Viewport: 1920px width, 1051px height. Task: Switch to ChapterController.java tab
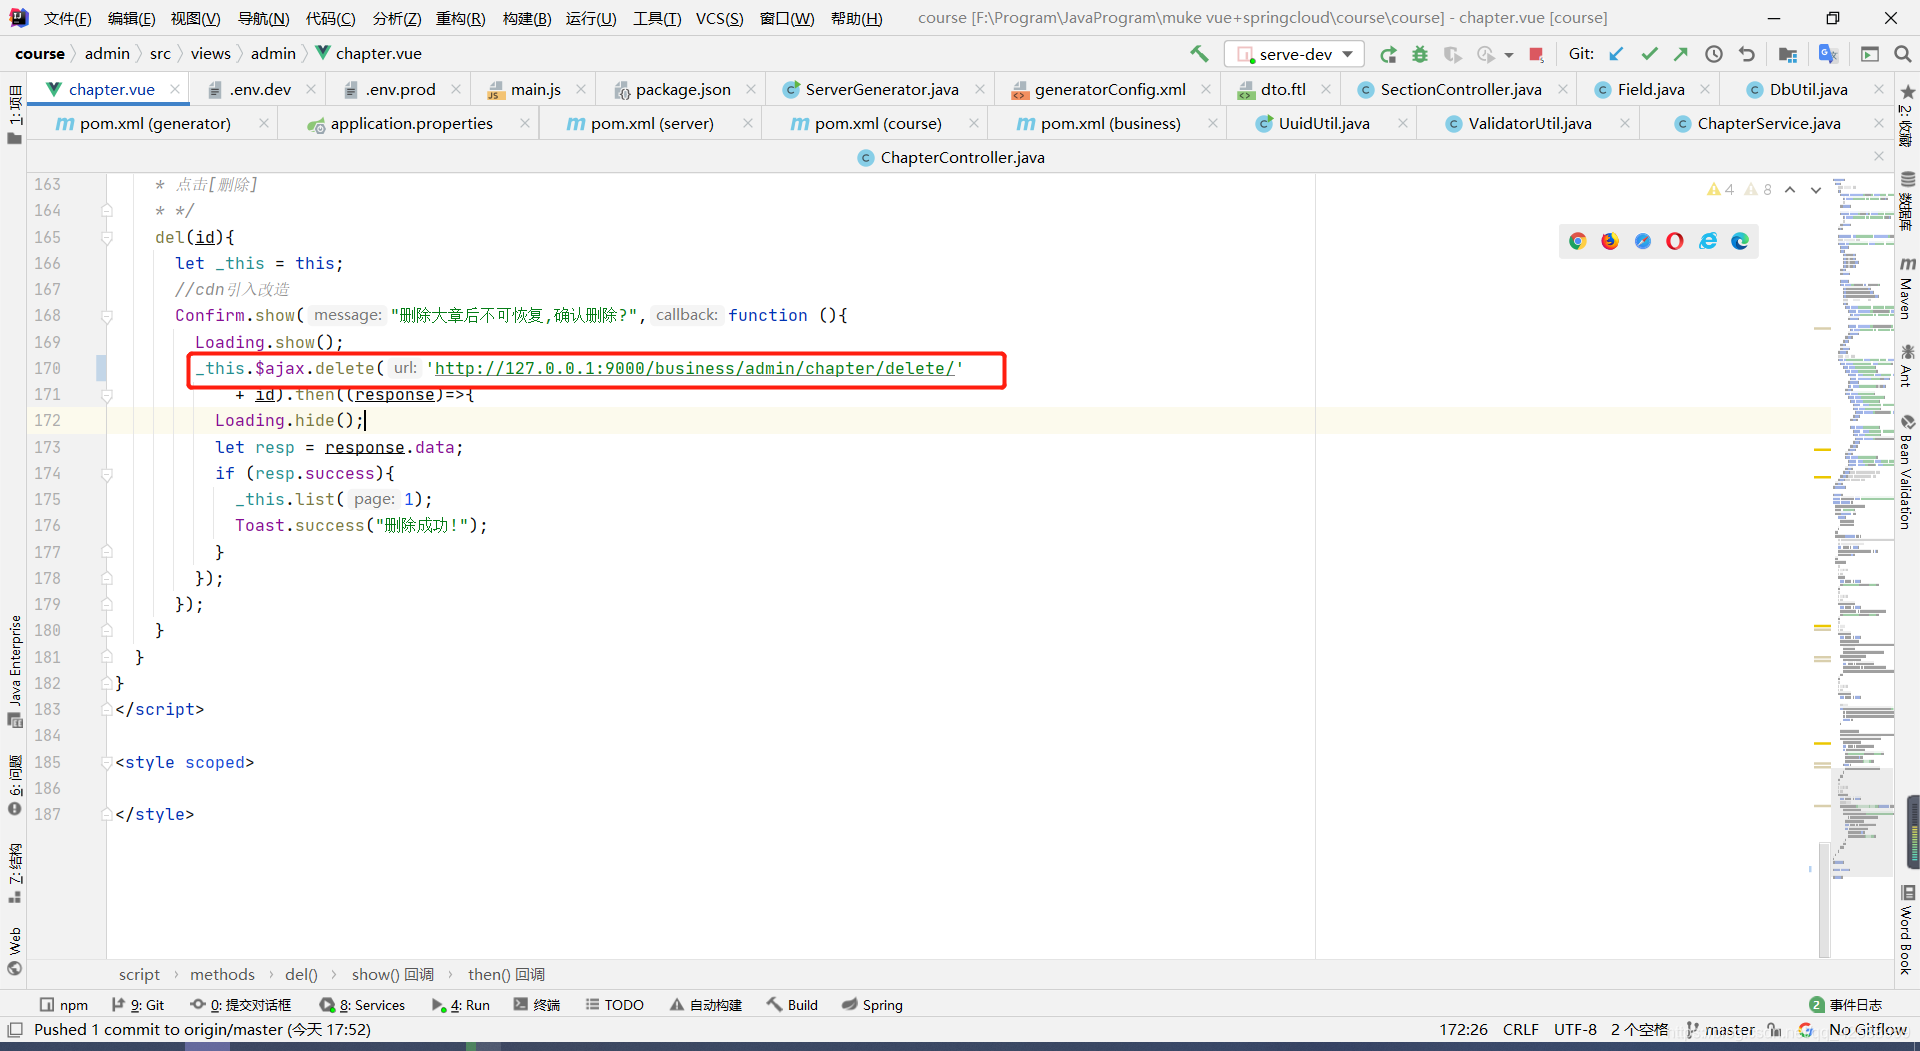point(961,157)
